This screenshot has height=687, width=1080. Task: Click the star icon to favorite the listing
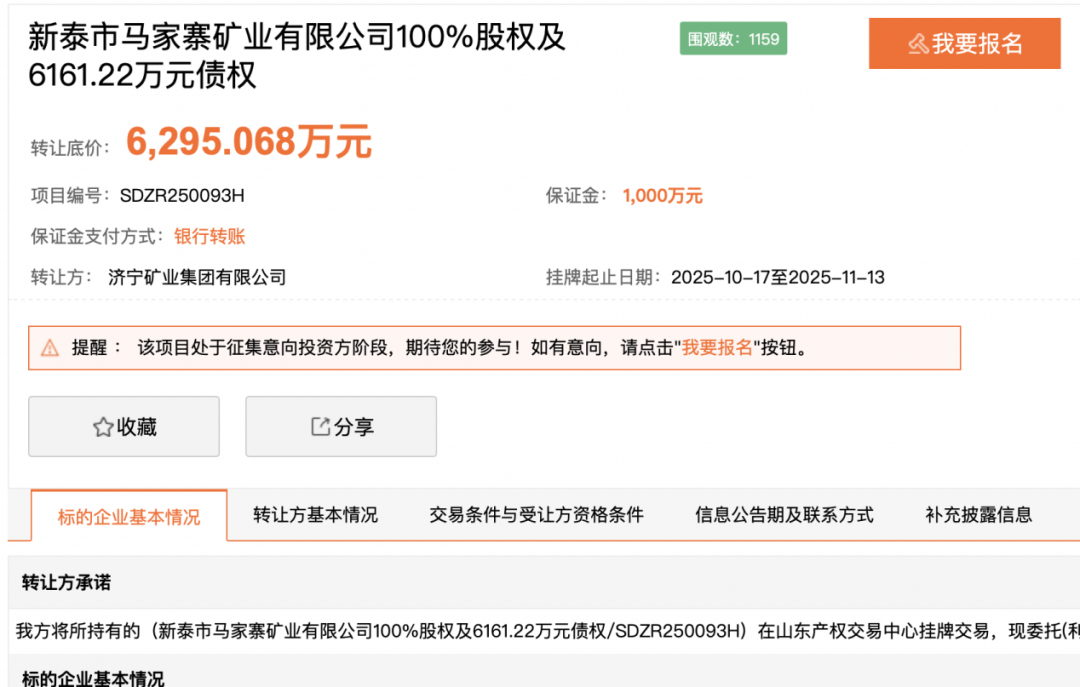point(100,427)
